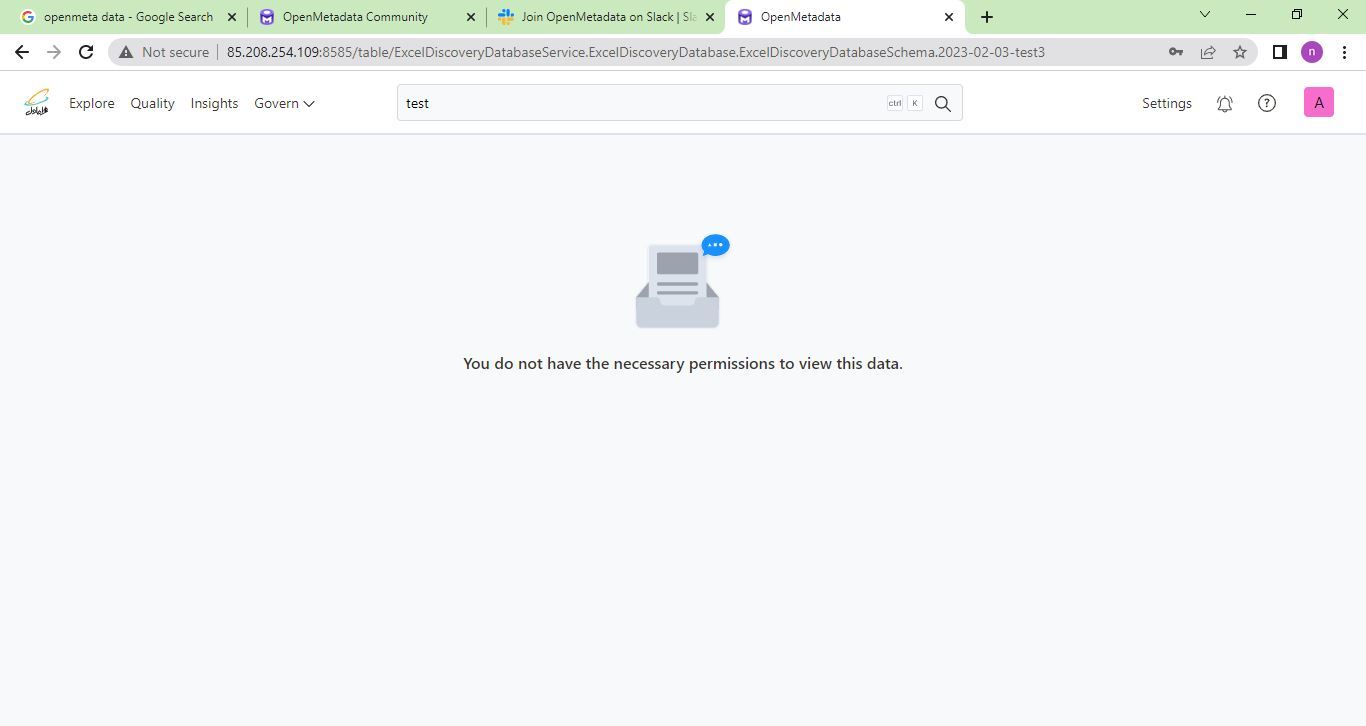Open Settings in the top navbar
The image size is (1366, 726).
(x=1167, y=103)
